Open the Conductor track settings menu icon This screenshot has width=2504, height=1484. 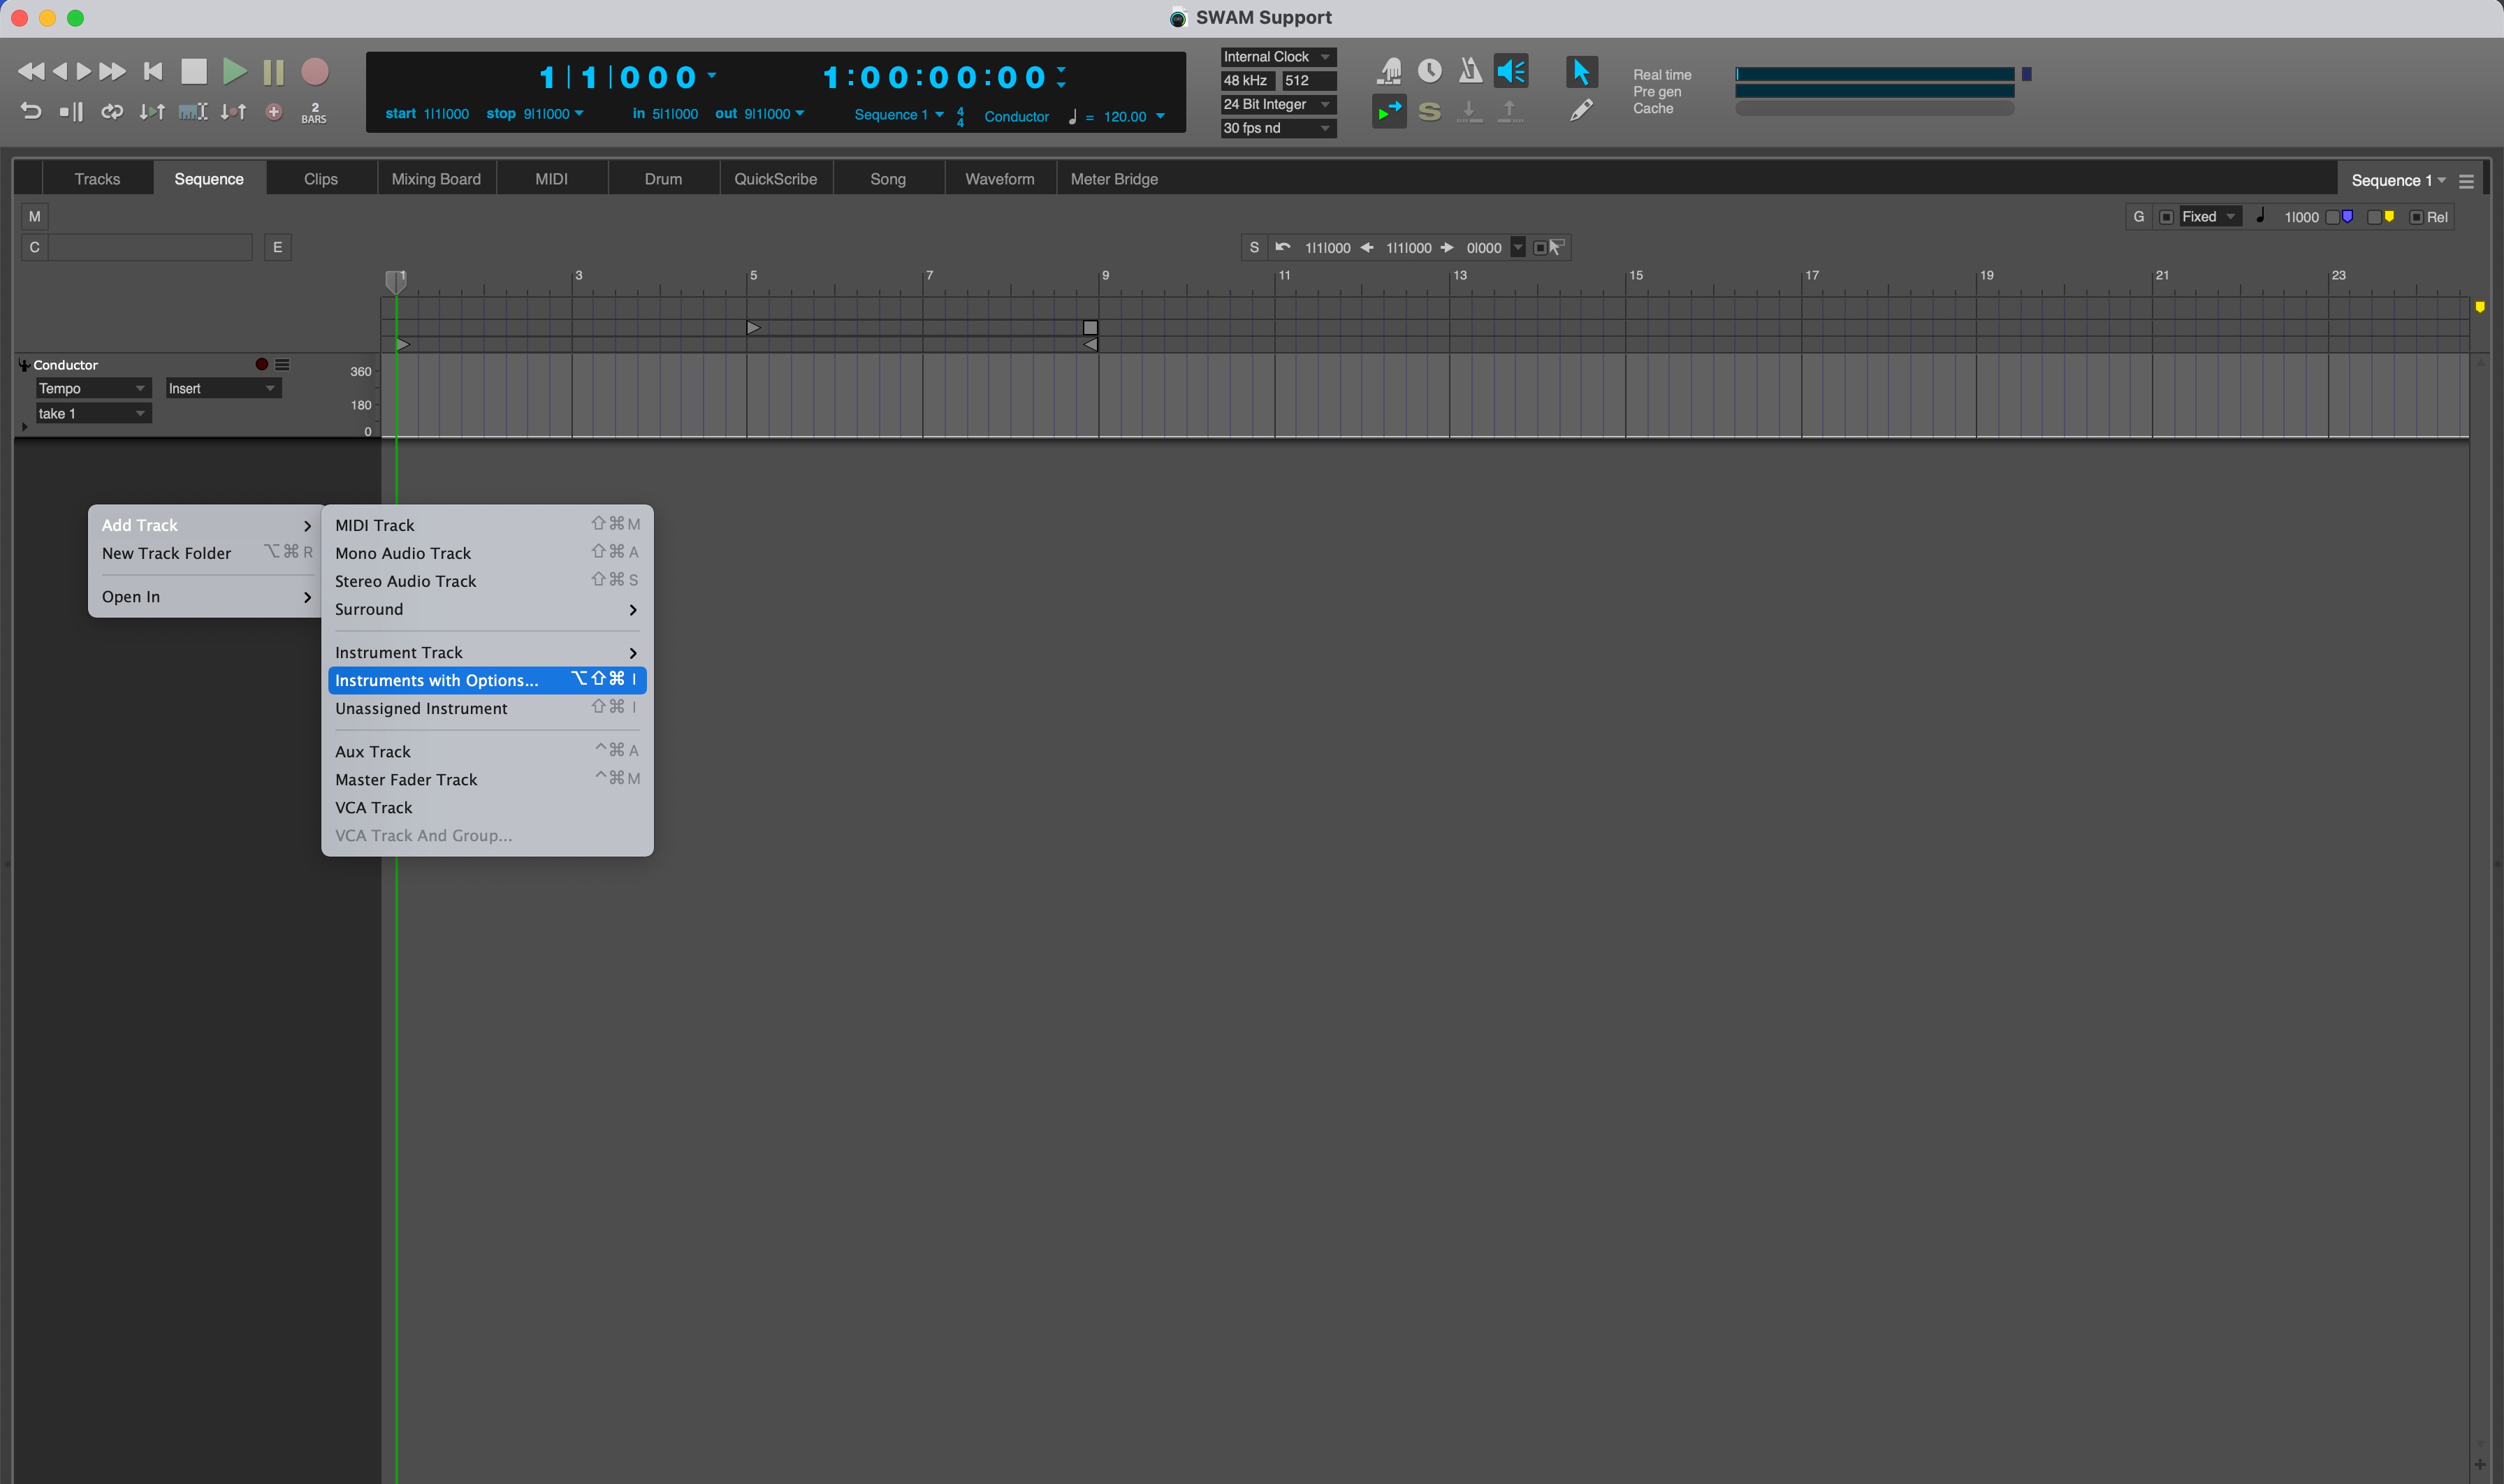[283, 365]
